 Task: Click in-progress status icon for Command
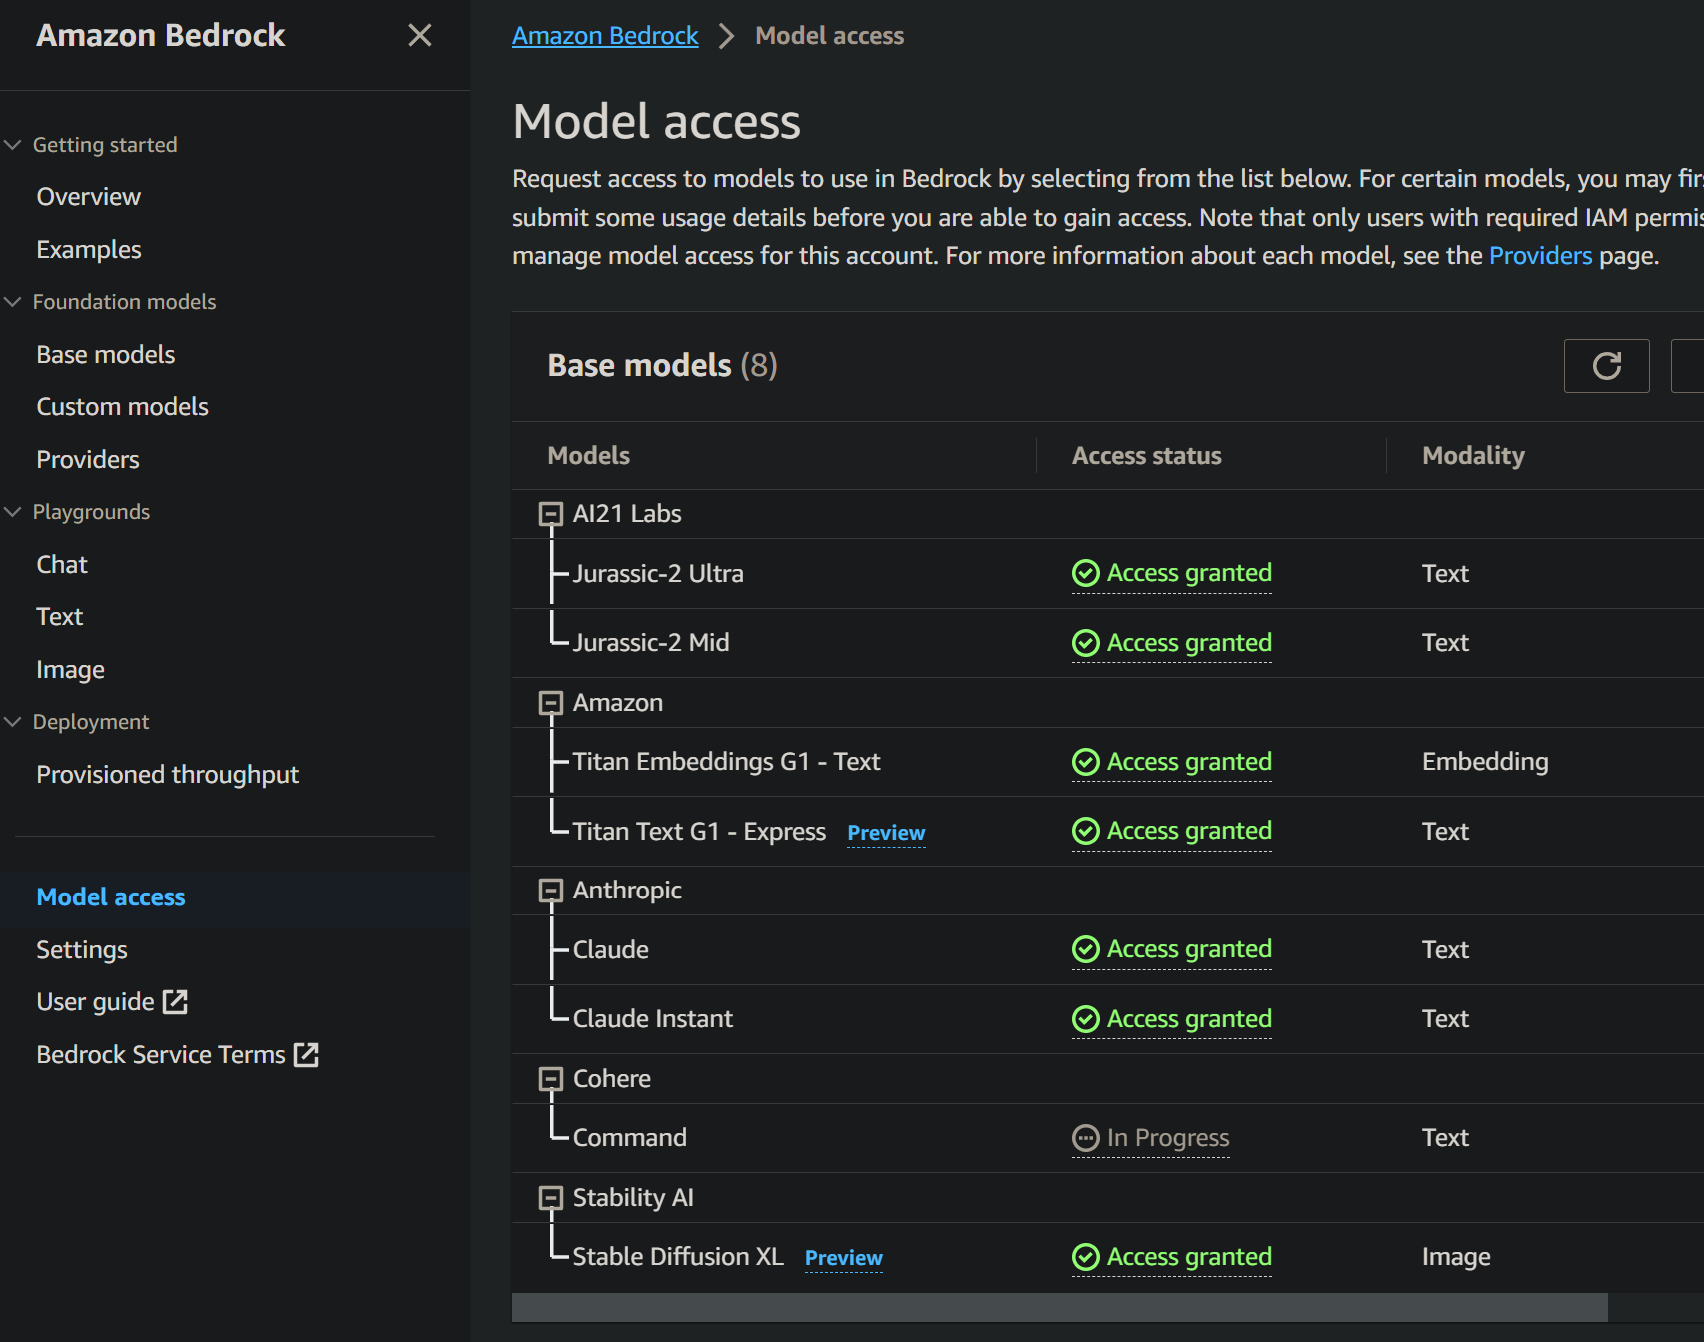(x=1085, y=1138)
